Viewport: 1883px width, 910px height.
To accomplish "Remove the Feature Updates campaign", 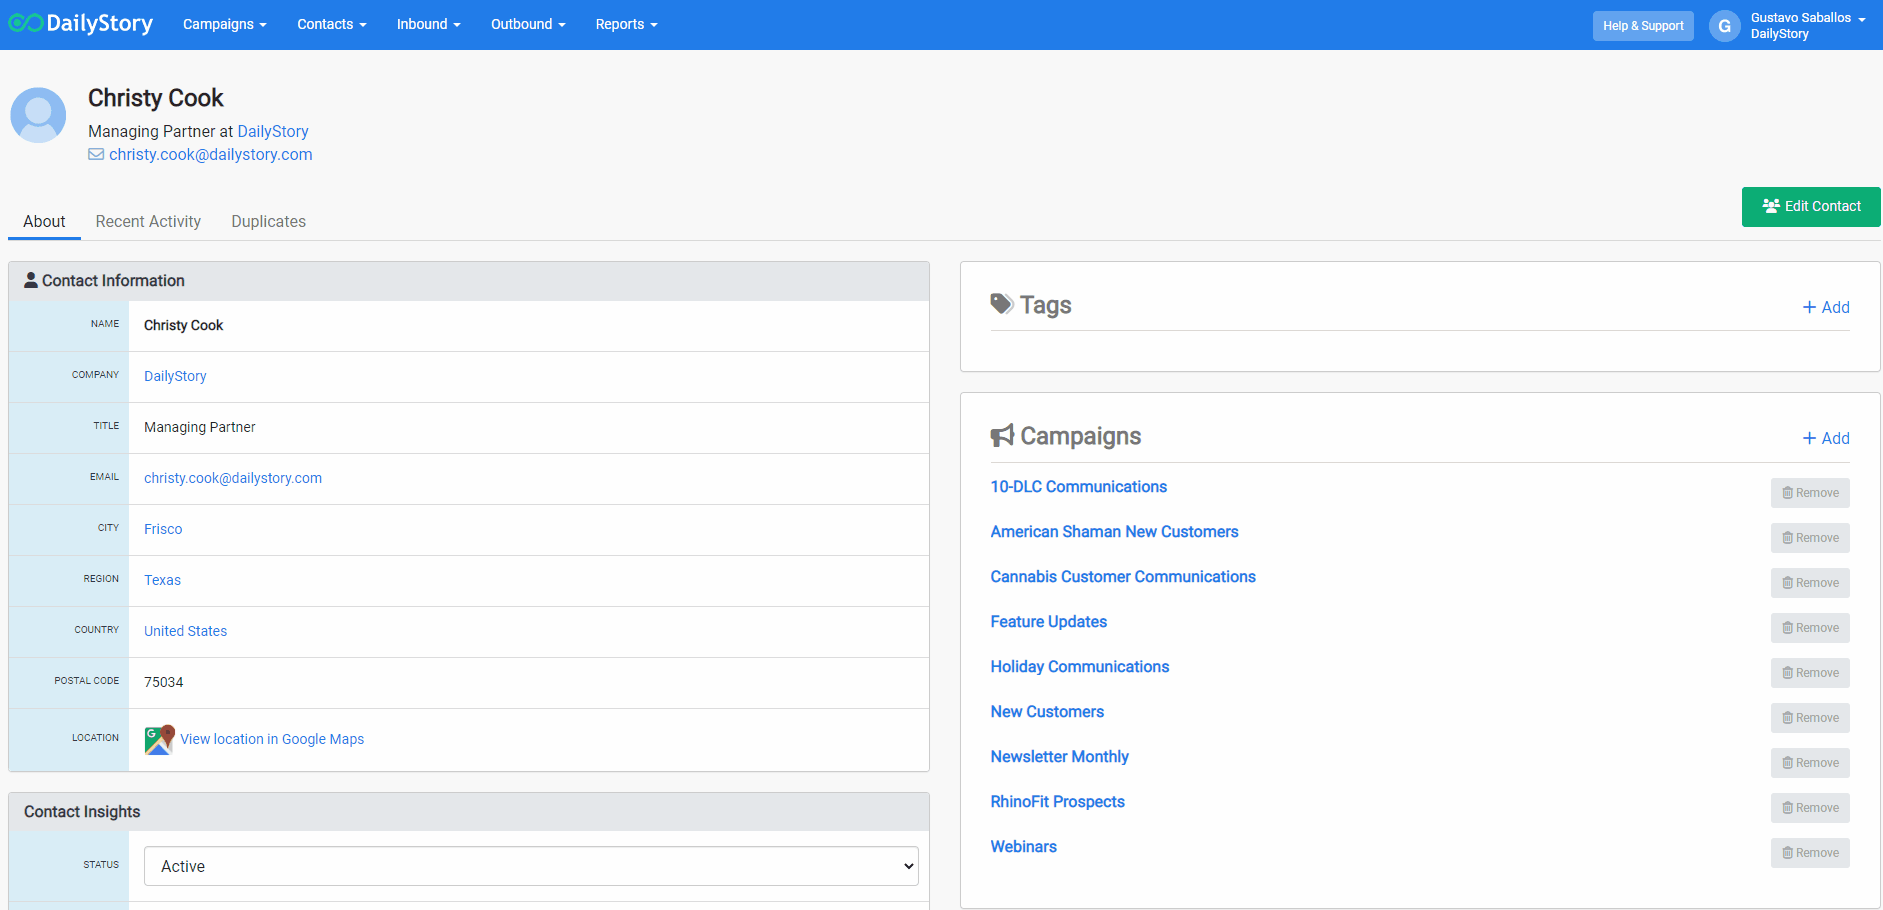I will pyautogui.click(x=1810, y=628).
